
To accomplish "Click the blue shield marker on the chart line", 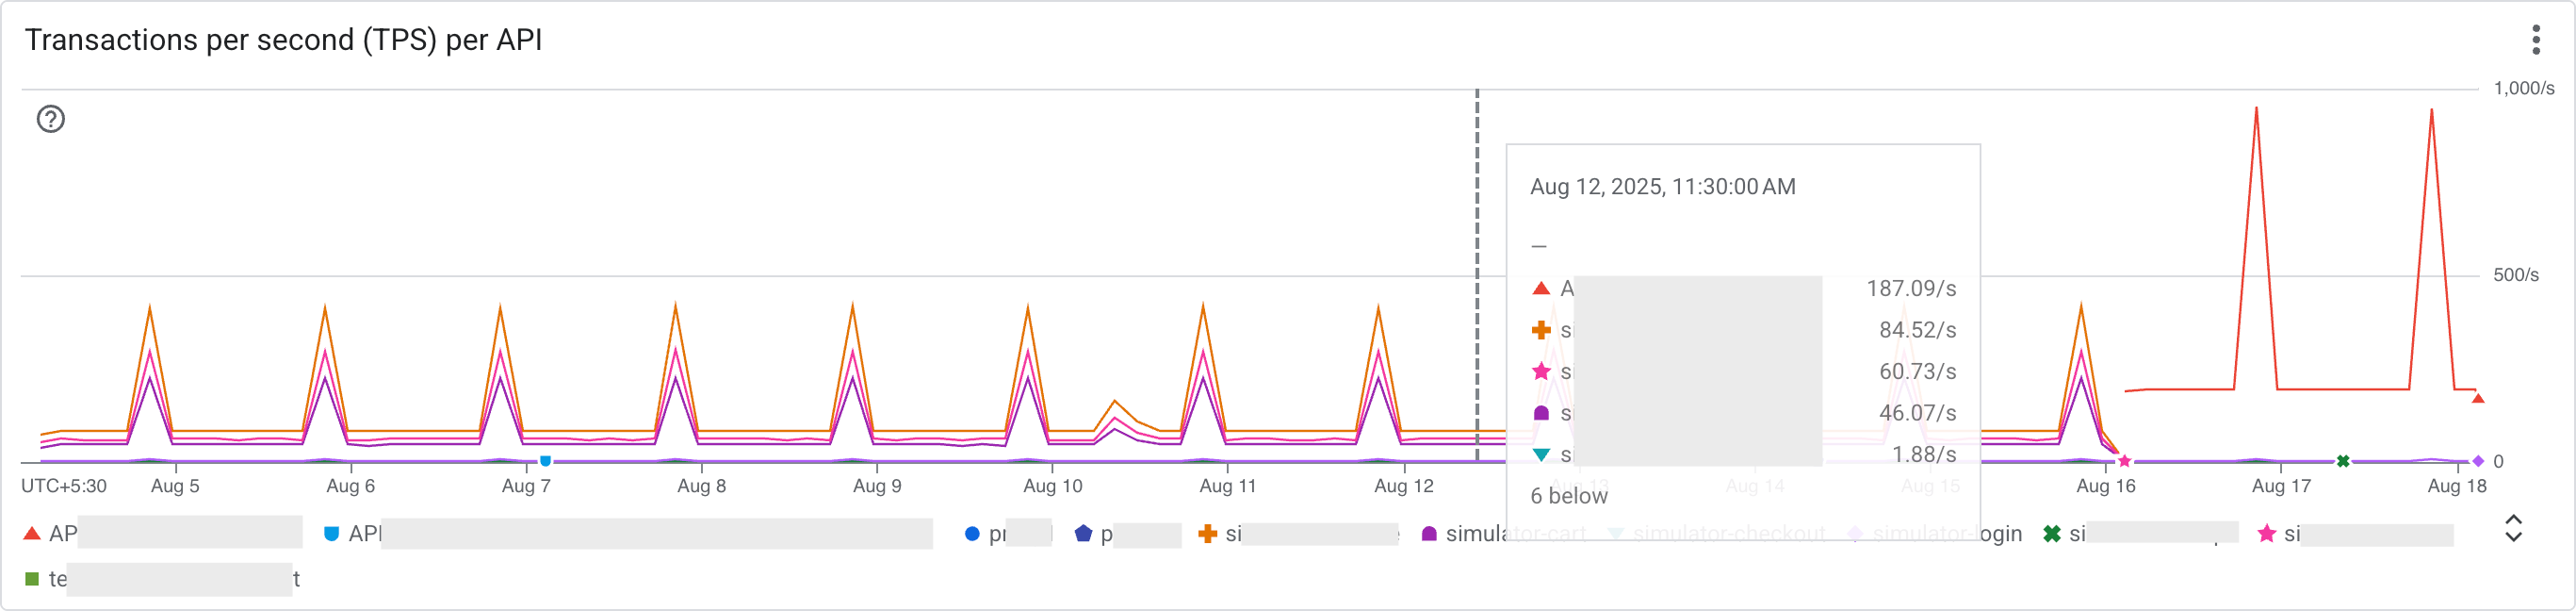I will pos(545,461).
